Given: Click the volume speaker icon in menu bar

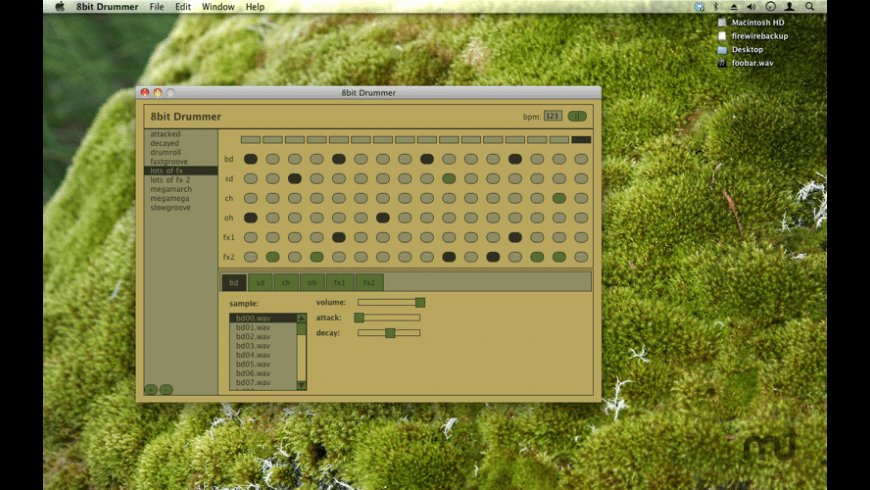Looking at the screenshot, I should tap(751, 7).
